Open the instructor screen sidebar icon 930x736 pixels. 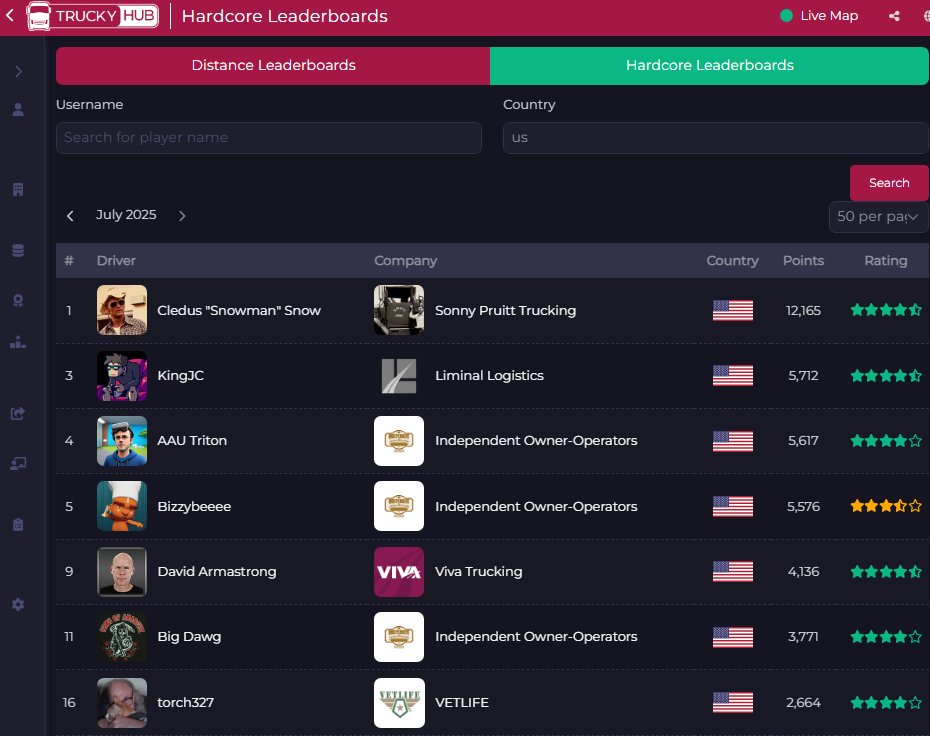[18, 463]
